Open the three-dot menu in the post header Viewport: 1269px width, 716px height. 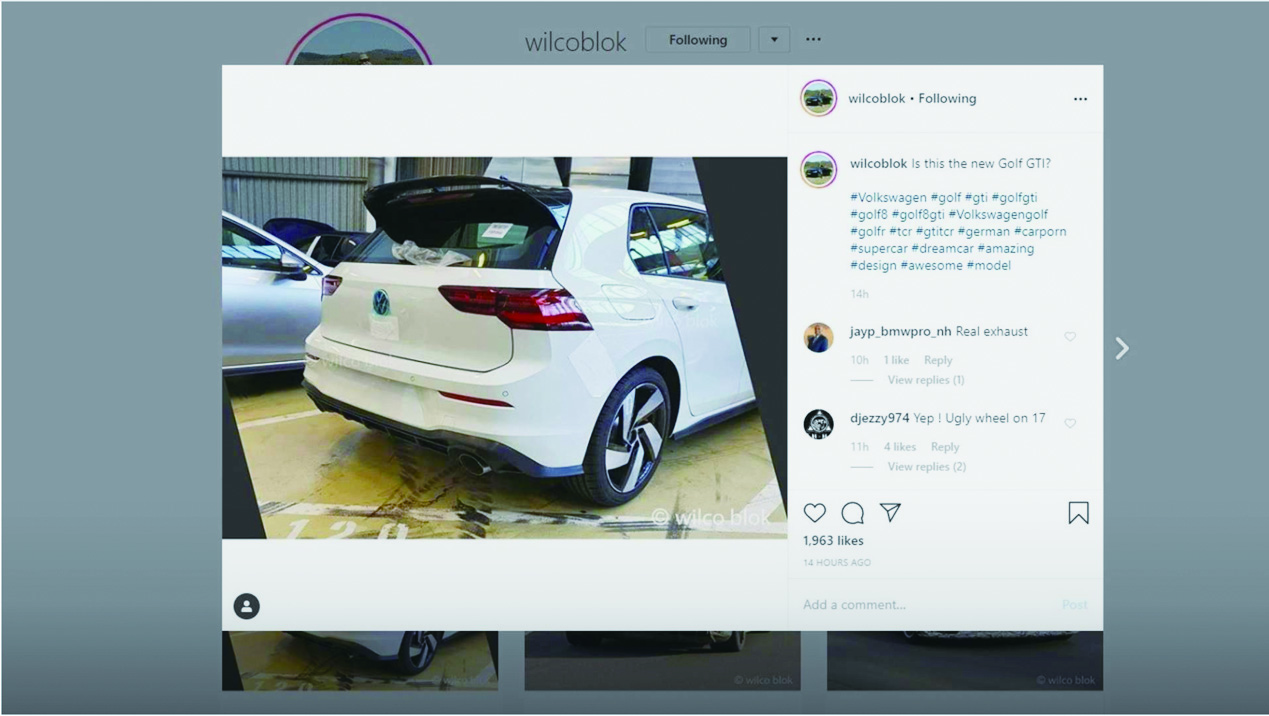(1080, 99)
